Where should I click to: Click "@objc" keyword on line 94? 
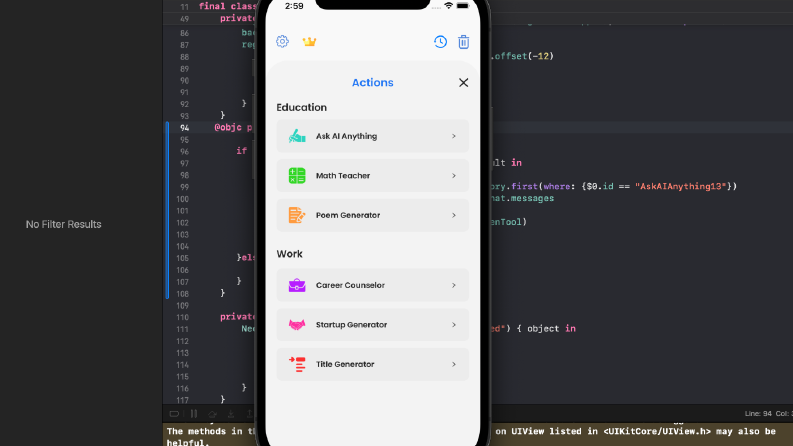(228, 127)
